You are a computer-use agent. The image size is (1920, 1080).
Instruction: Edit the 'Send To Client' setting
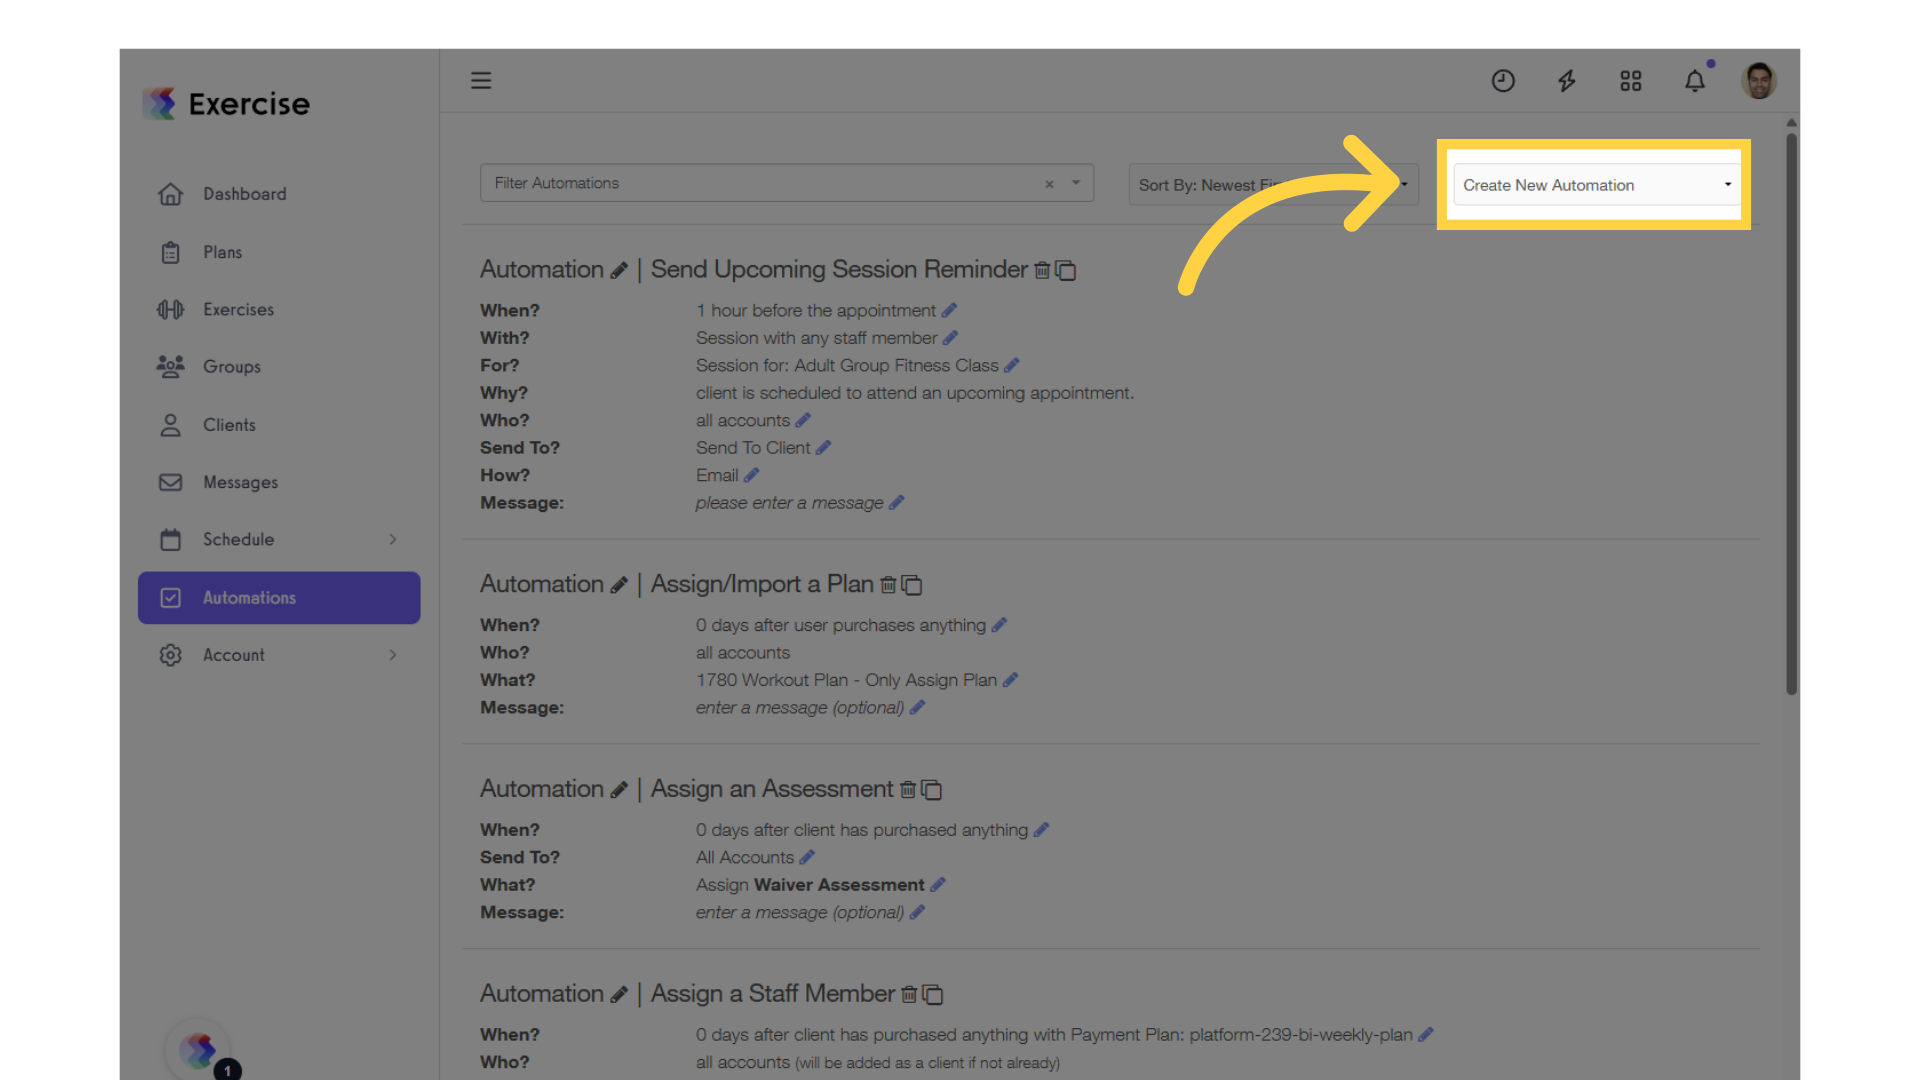[x=824, y=448]
